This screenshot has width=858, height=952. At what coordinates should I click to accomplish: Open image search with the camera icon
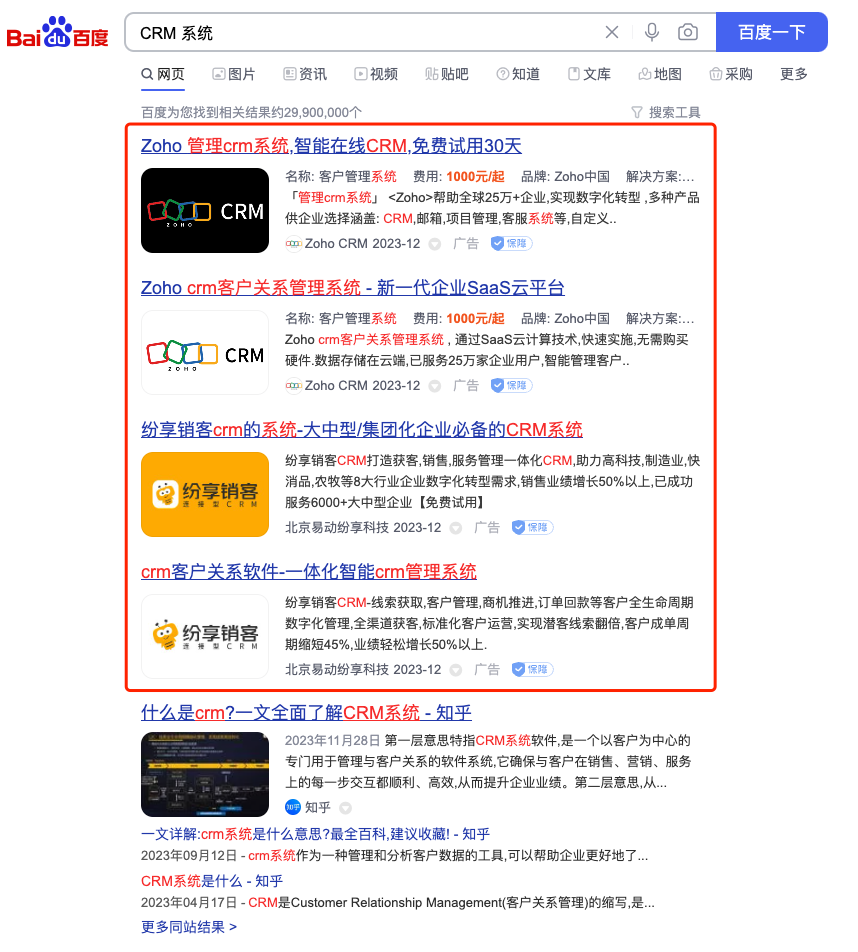(687, 32)
